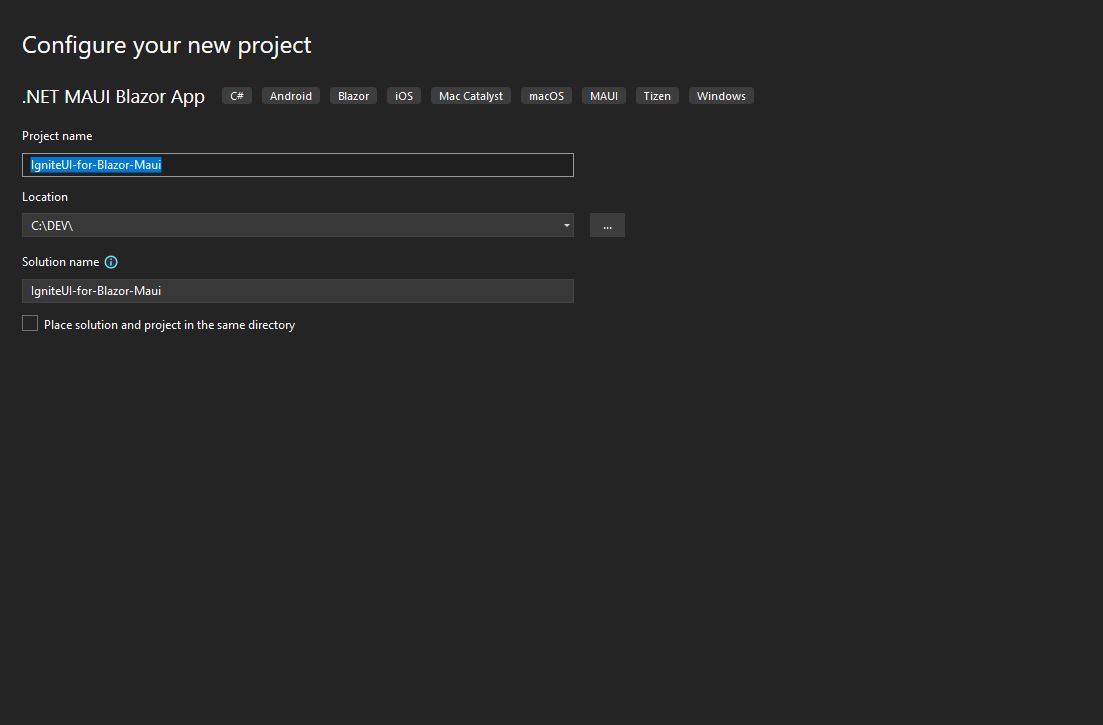The image size is (1103, 725).
Task: Click inside the C:\DEV\ location path field
Action: pos(290,225)
